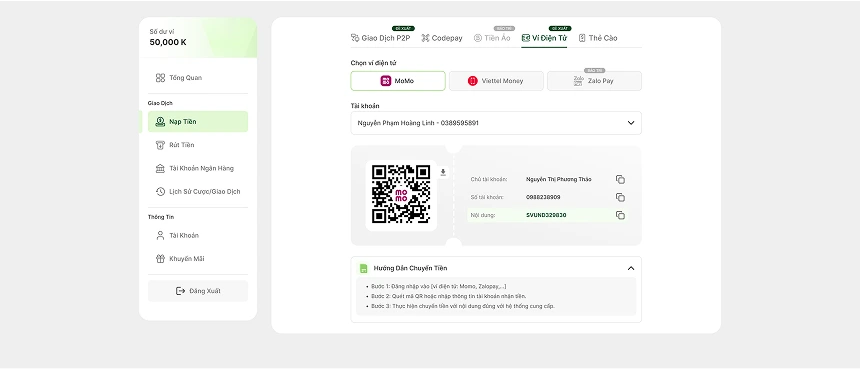Screen dimensions: 860x369
Task: Click the Ví Điện Tử wallet icon
Action: (525, 38)
